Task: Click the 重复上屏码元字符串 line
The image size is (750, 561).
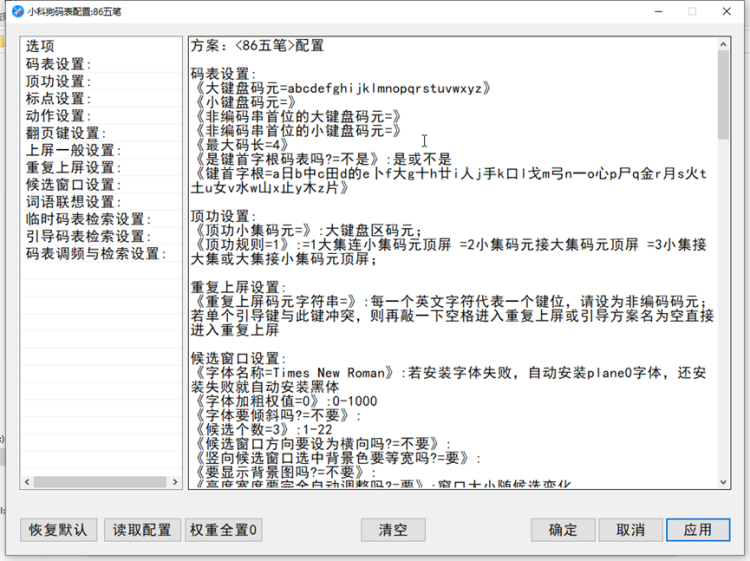Action: [452, 316]
